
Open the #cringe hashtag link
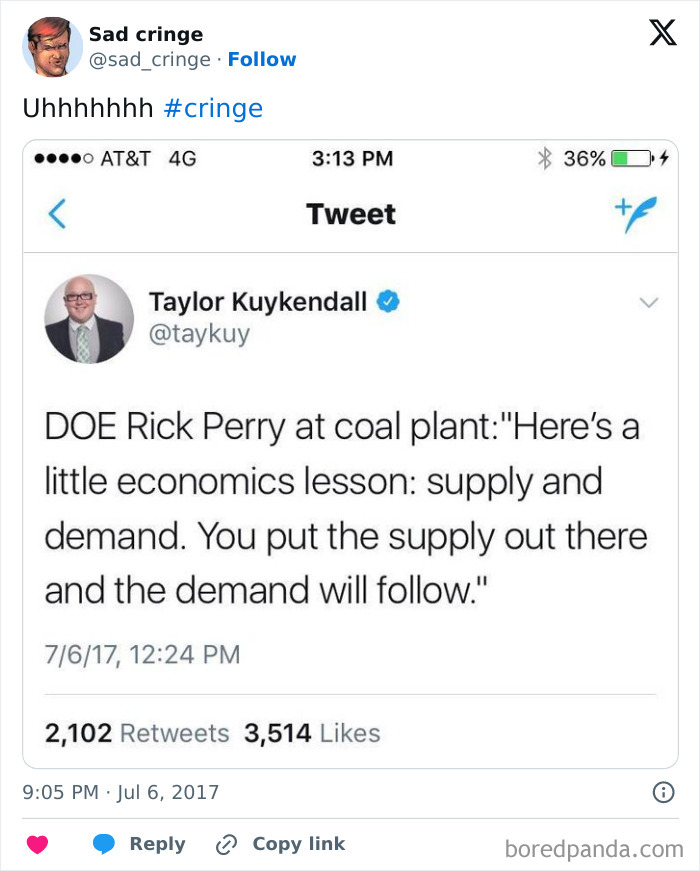click(213, 108)
